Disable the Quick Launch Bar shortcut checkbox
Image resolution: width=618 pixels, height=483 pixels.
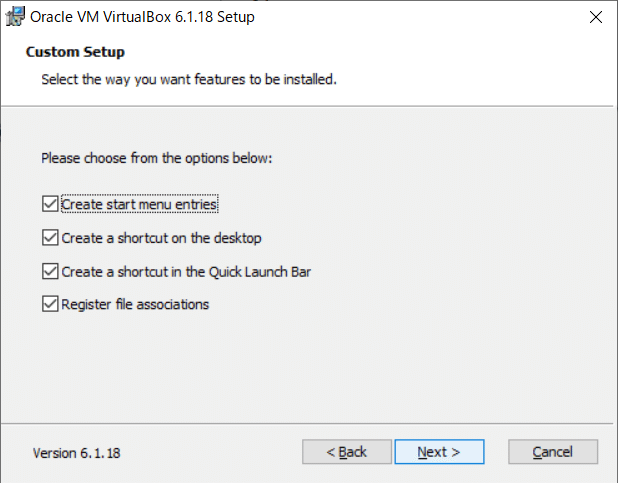pos(50,271)
